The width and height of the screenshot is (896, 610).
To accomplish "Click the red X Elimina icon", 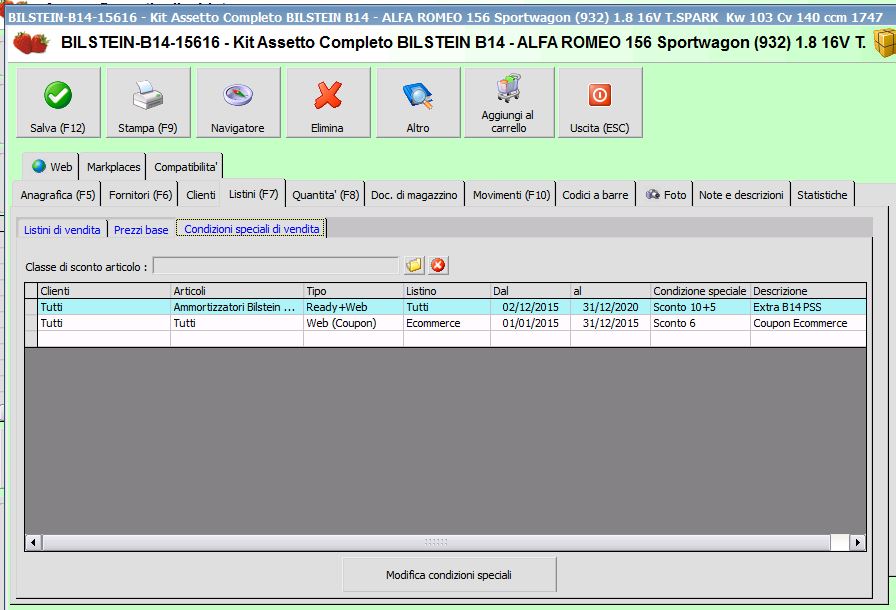I will coord(327,95).
